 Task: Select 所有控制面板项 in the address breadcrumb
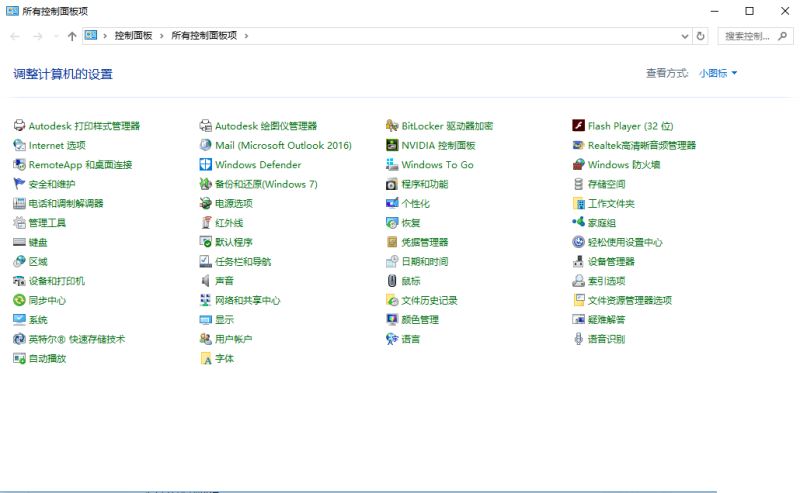(x=204, y=36)
